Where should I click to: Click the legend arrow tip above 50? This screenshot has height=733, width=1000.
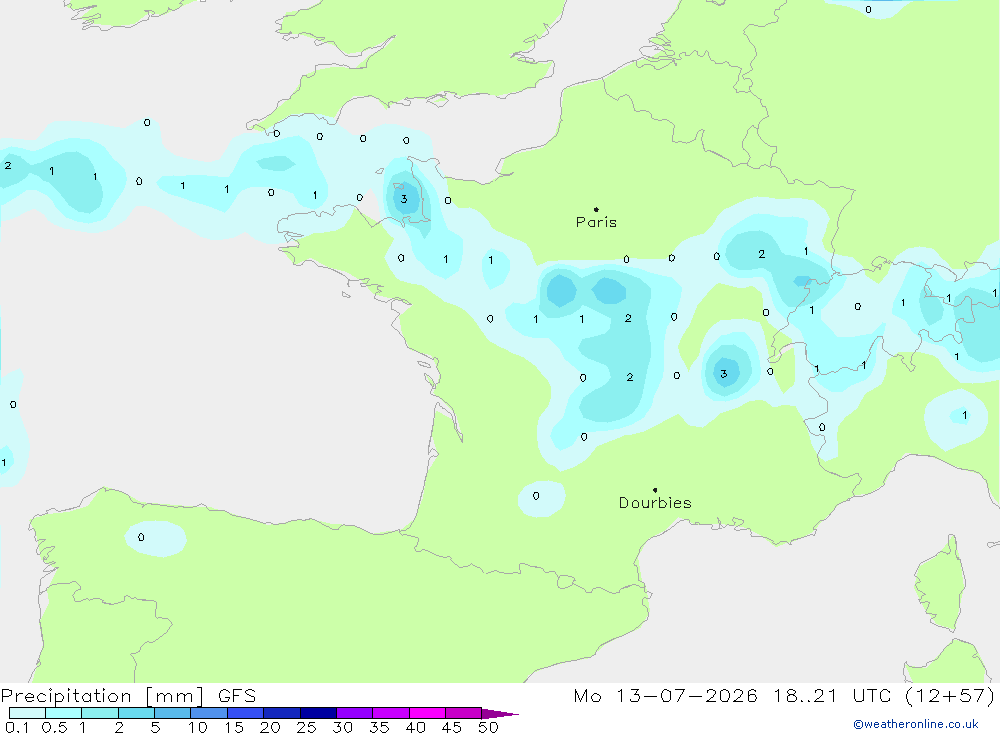pos(500,713)
